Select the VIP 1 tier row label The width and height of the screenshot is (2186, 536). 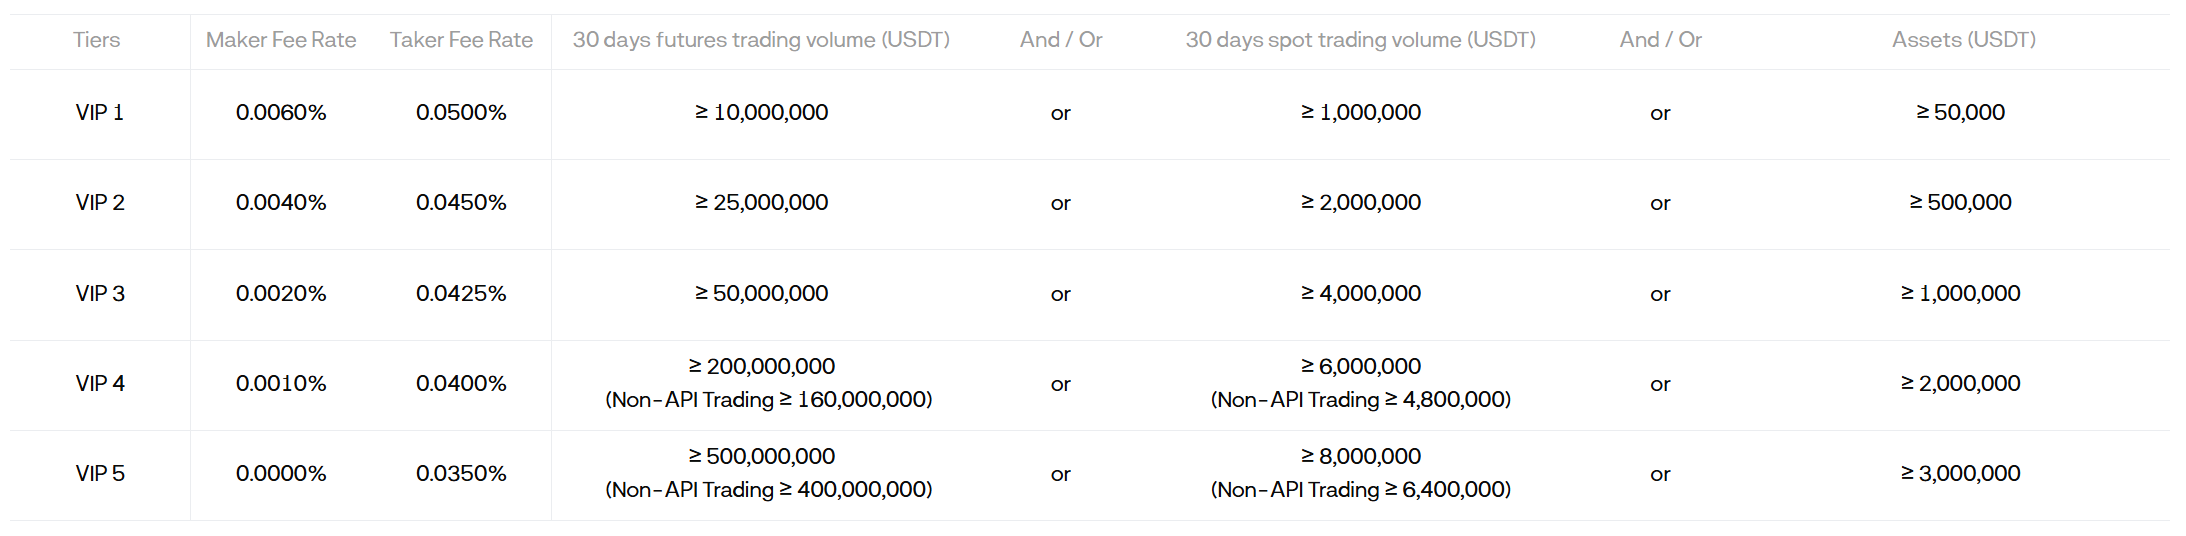point(100,113)
